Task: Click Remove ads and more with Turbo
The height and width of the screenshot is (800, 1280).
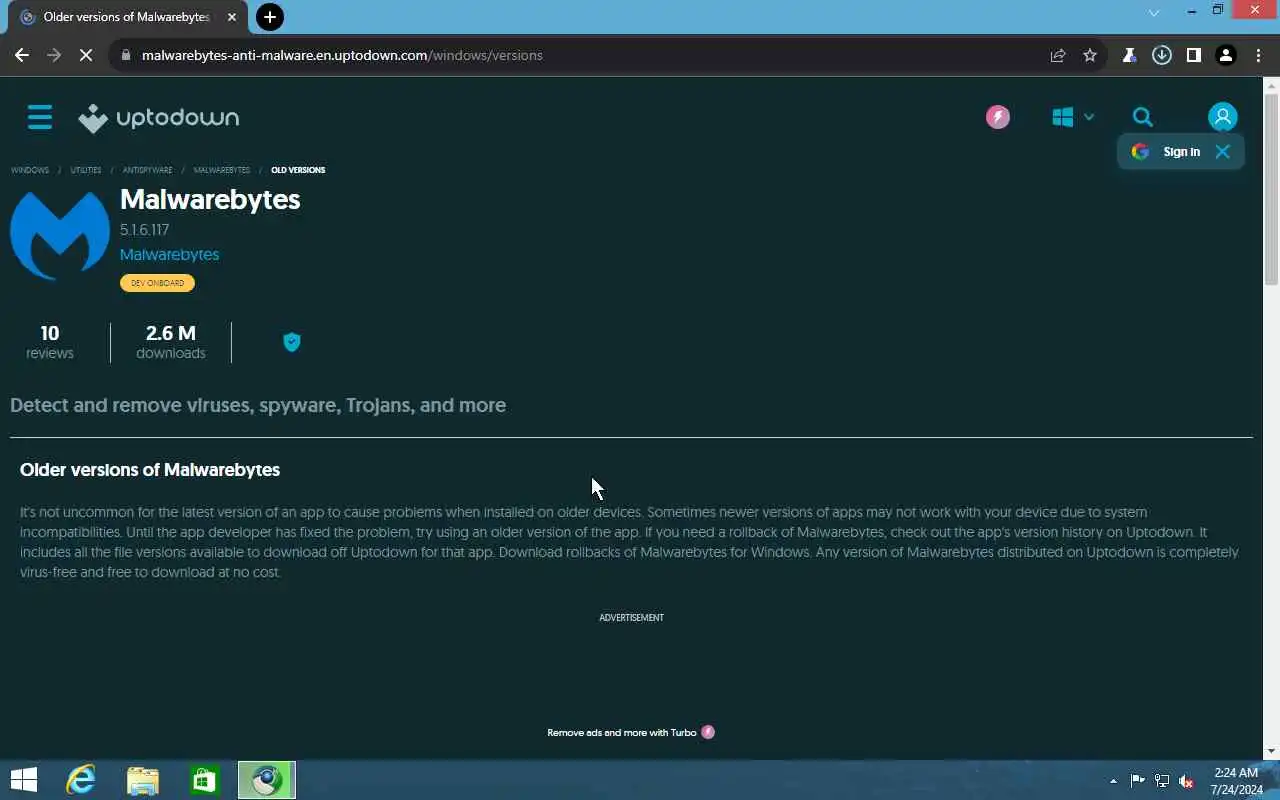Action: [x=622, y=732]
